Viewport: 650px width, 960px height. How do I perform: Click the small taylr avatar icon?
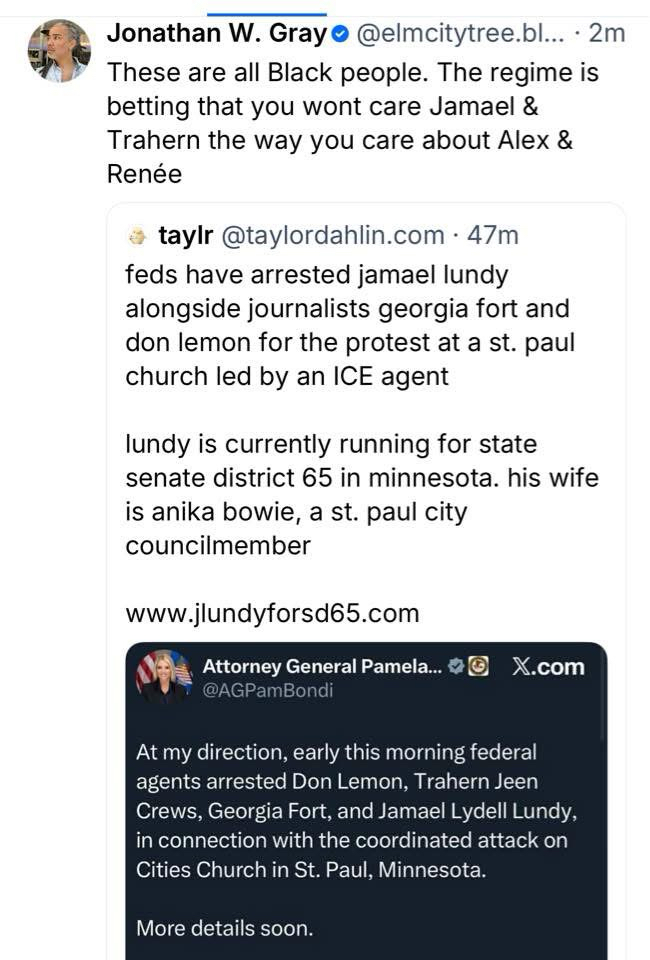click(139, 236)
